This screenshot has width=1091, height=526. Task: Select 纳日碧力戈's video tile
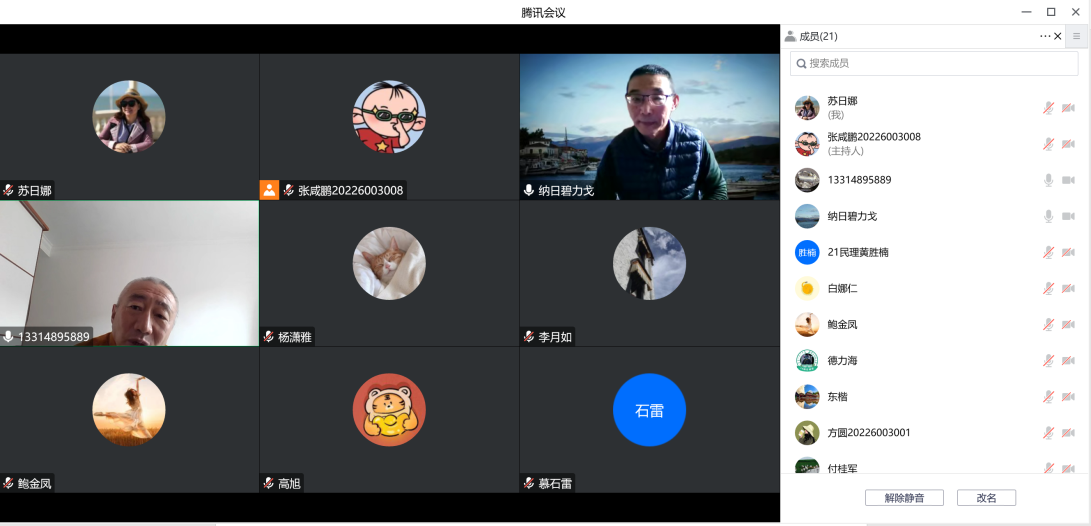pos(649,126)
